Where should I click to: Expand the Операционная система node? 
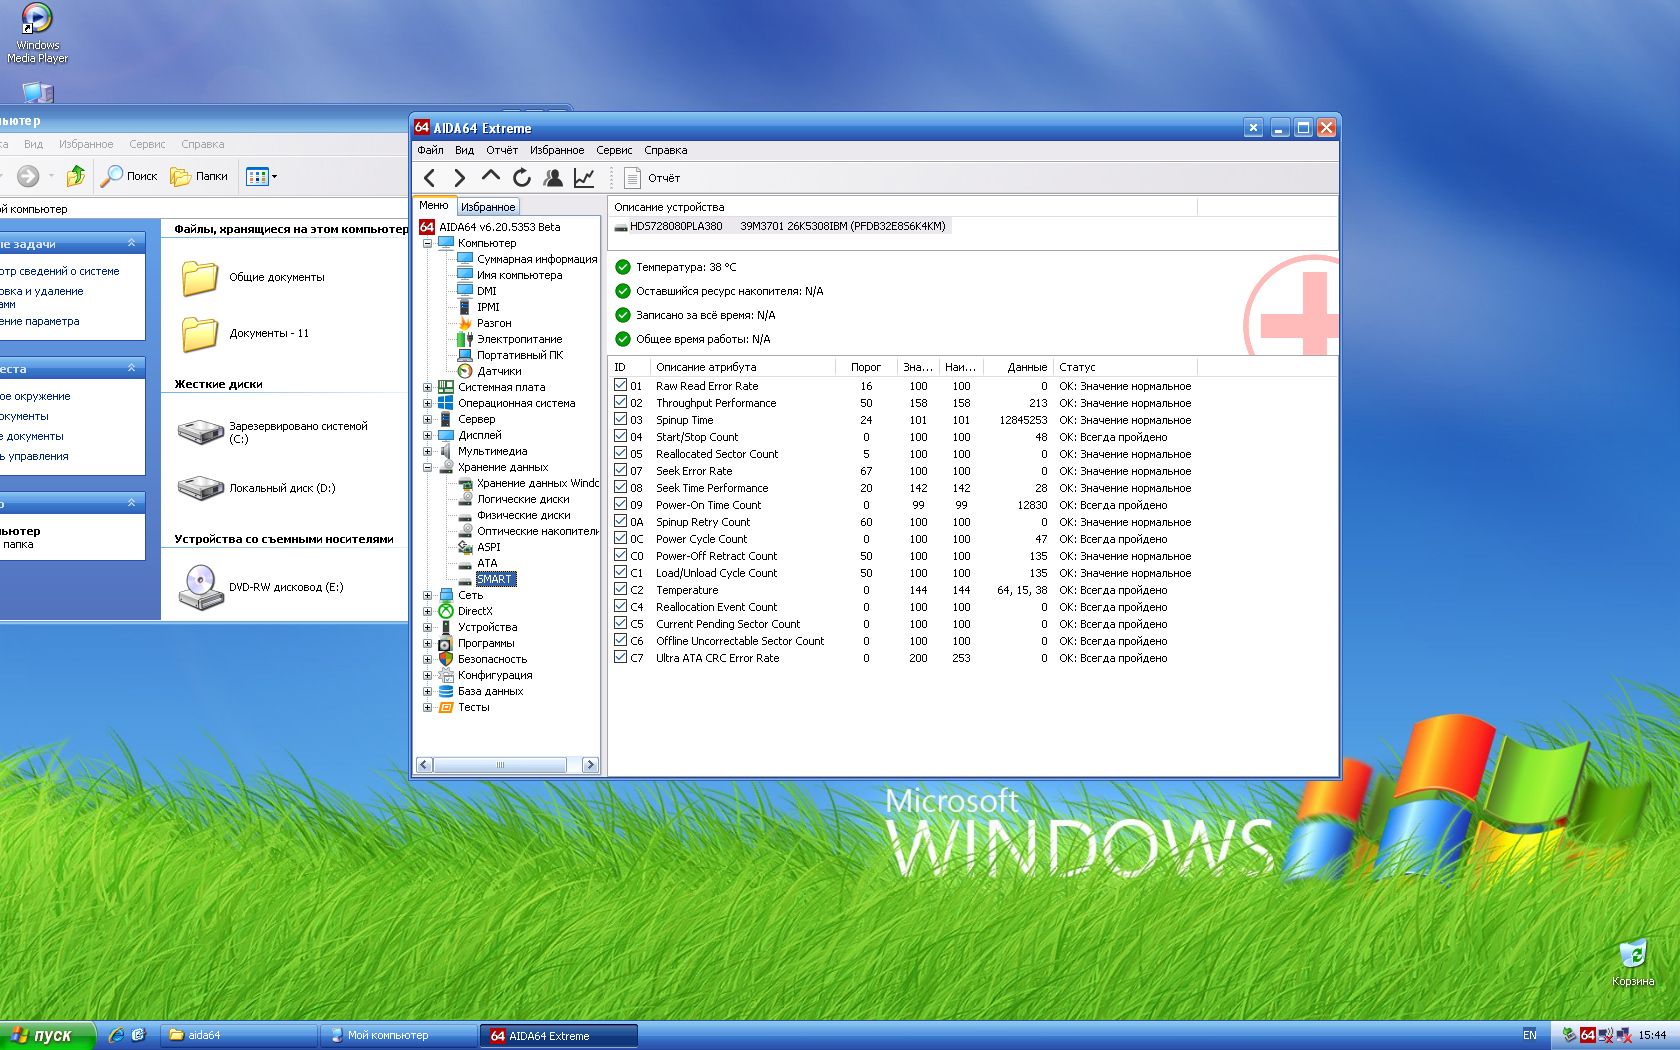427,403
